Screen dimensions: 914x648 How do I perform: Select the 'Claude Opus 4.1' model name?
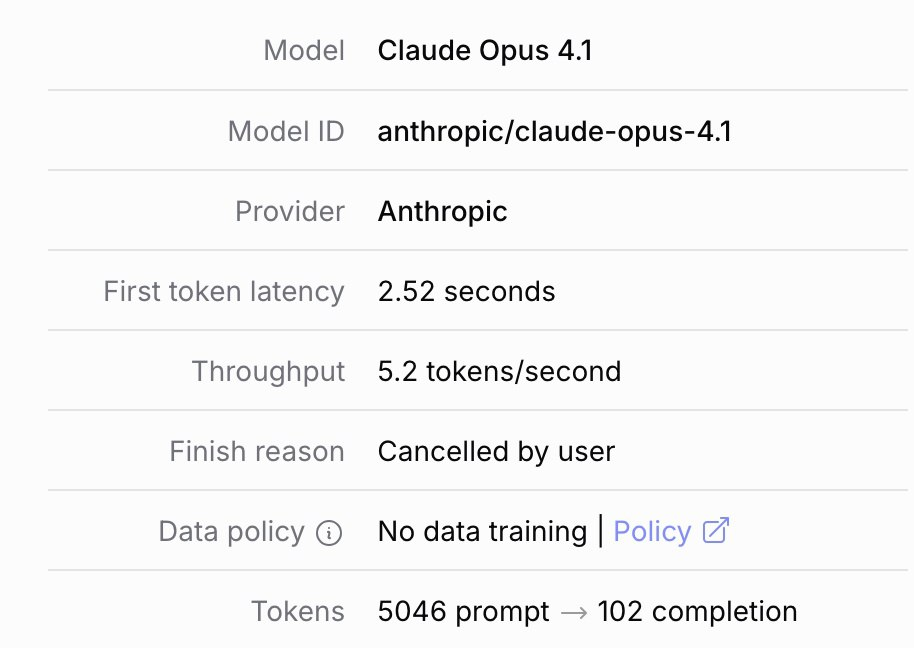click(485, 50)
